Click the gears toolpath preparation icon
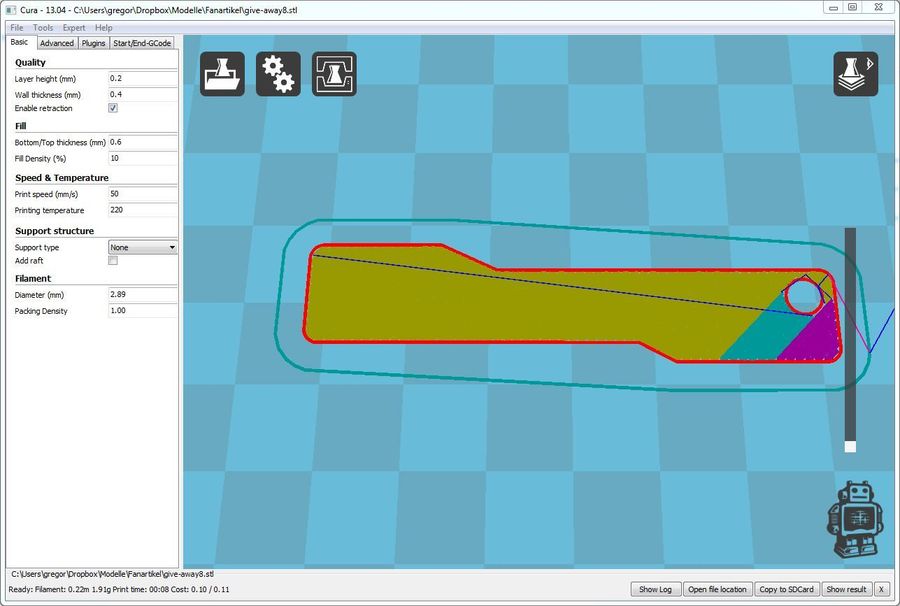Image resolution: width=900 pixels, height=606 pixels. (278, 73)
